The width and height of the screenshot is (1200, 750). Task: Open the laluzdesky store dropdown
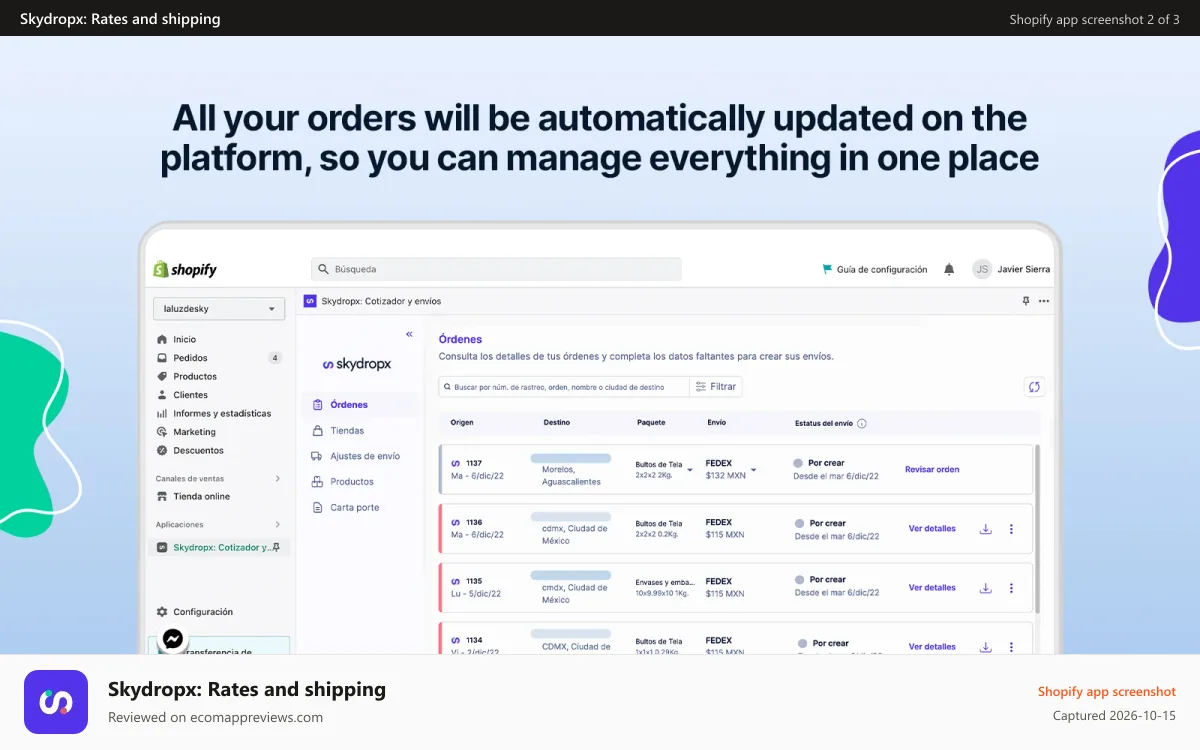click(218, 309)
